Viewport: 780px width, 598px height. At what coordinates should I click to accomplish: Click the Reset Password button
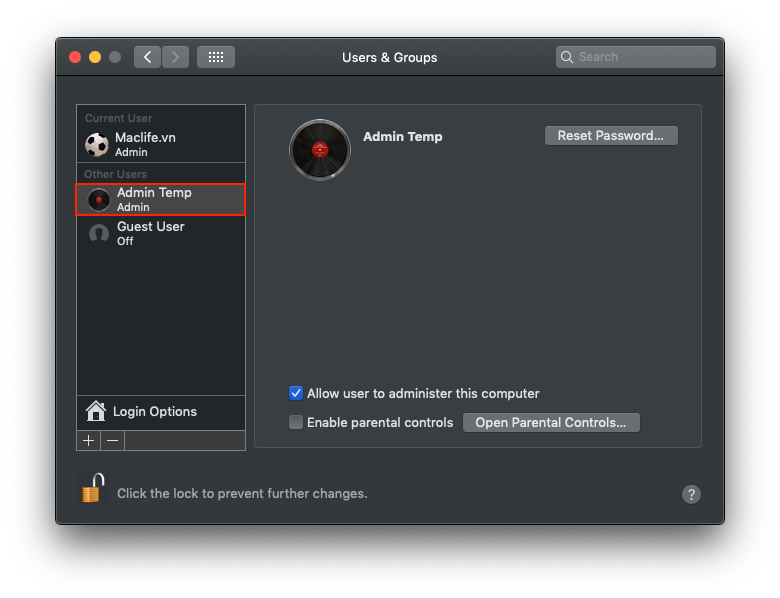pos(611,135)
